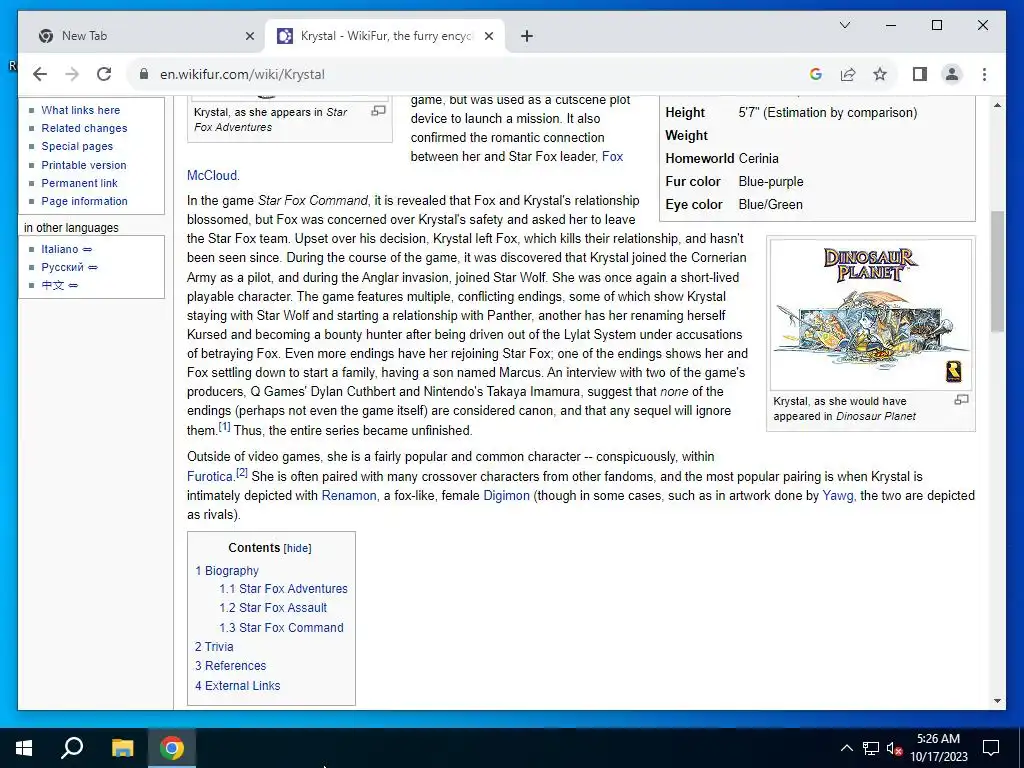Open Related changes link
The image size is (1024, 768).
(84, 129)
